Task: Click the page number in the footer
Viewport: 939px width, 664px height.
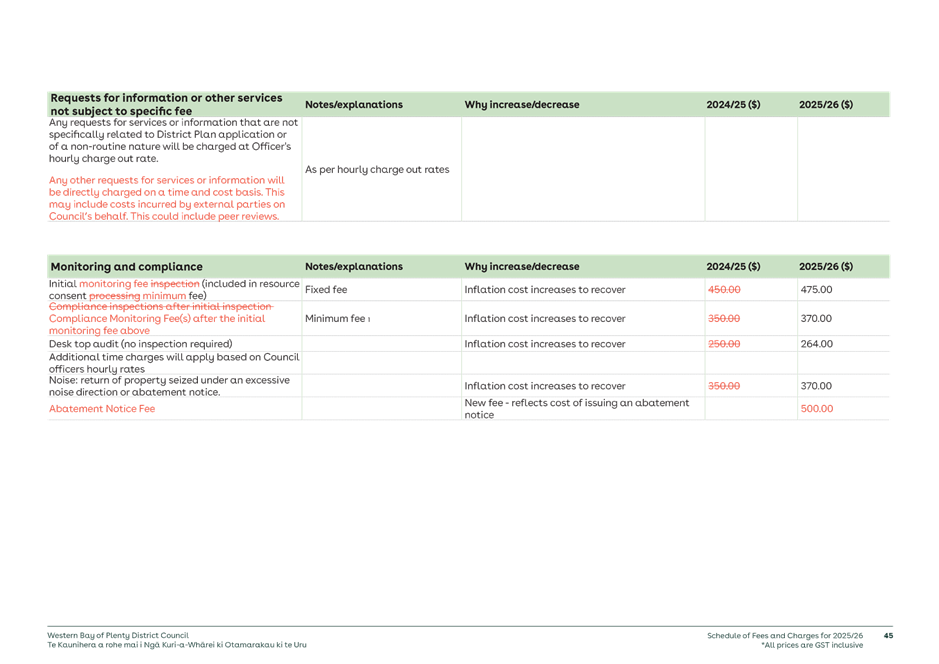Action: click(887, 636)
